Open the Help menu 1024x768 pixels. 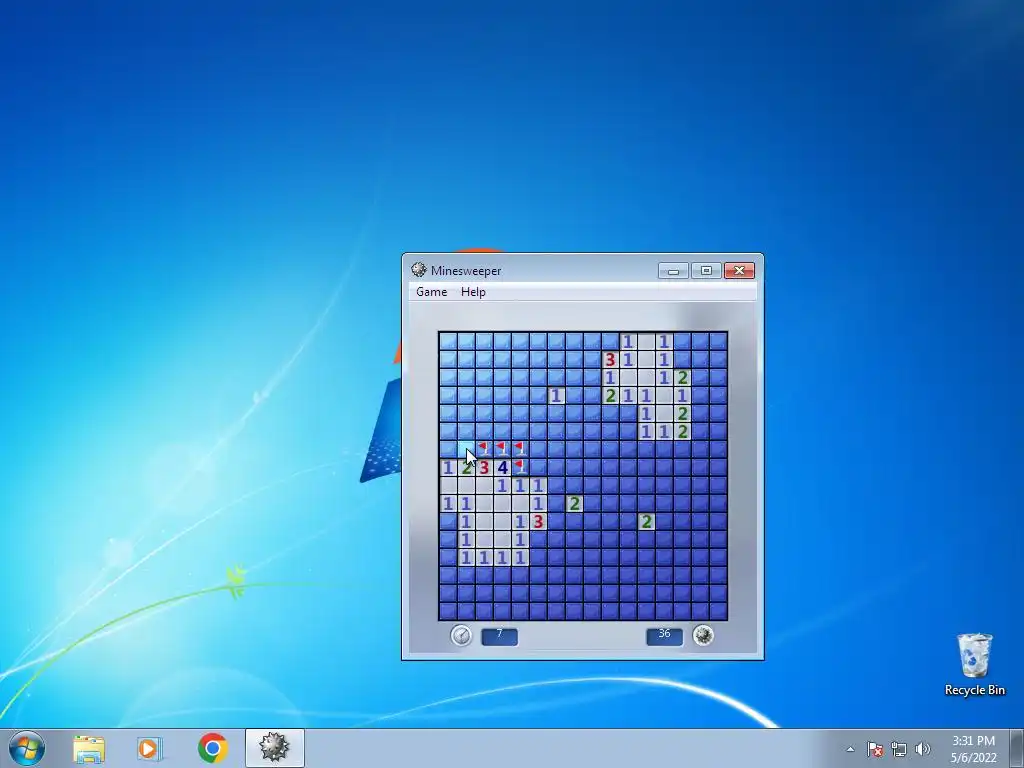click(473, 292)
